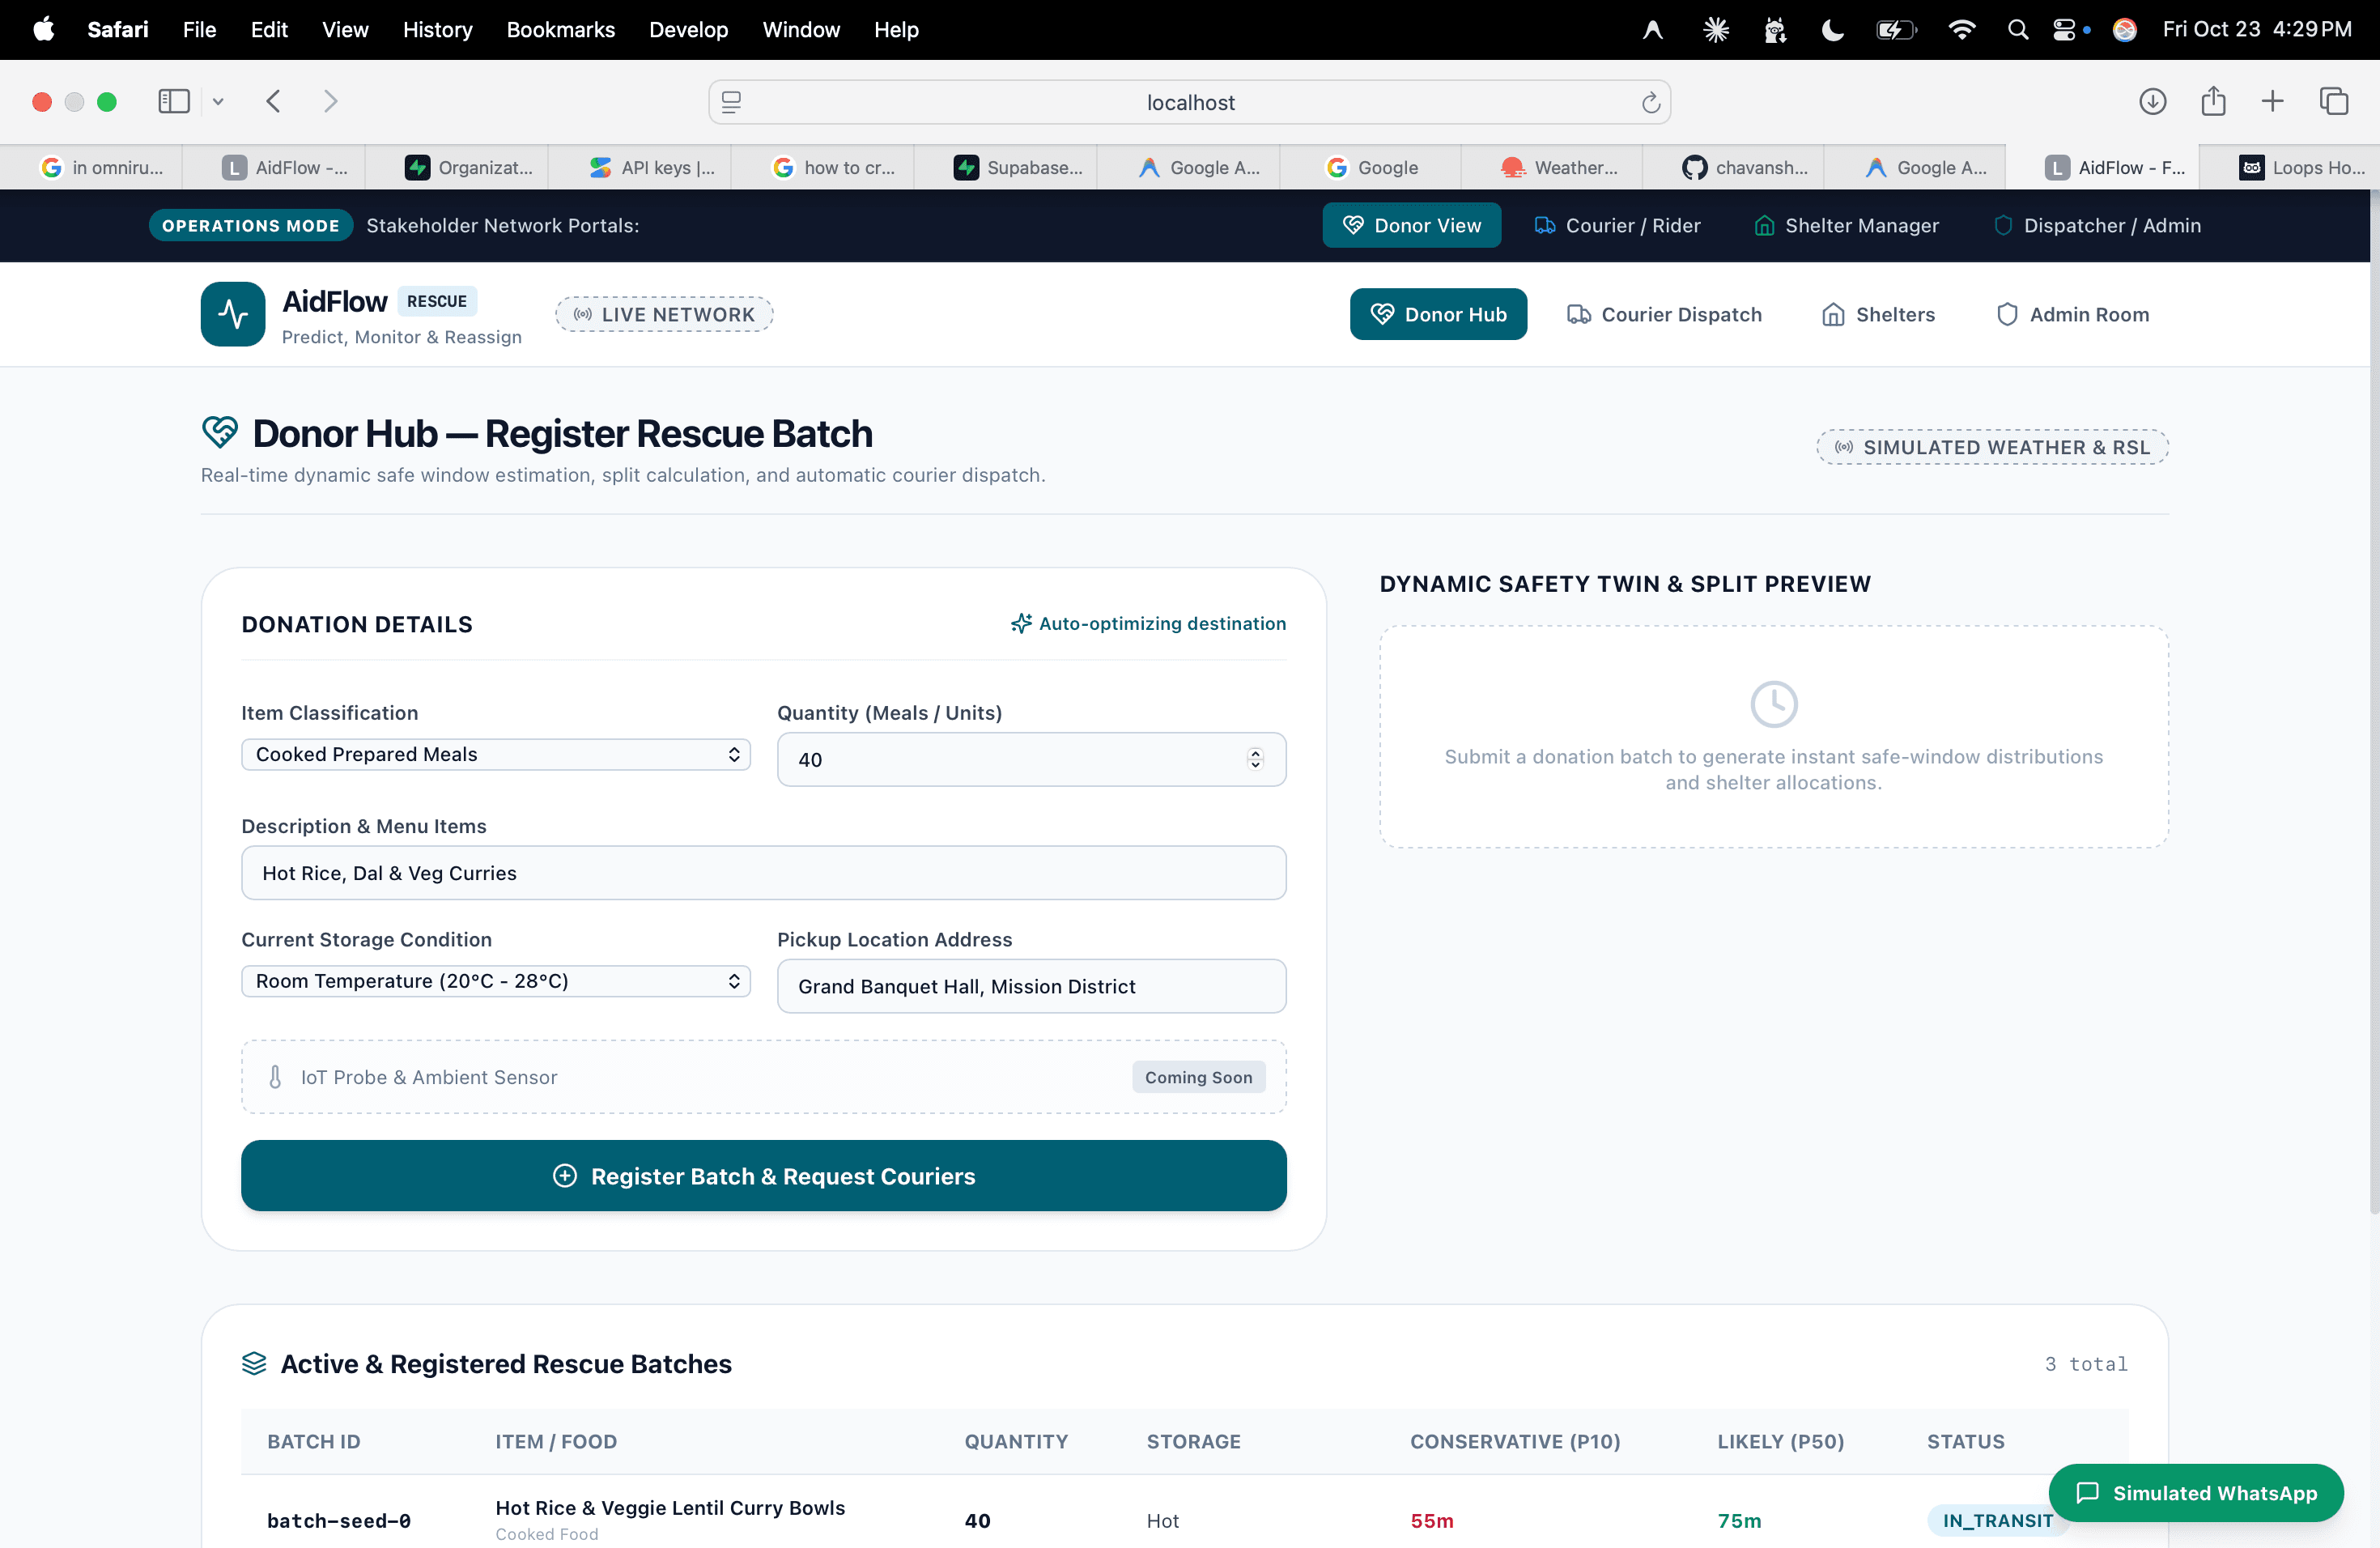Click the AidFlow pulse logo icon
This screenshot has height=1548, width=2380.
[232, 314]
